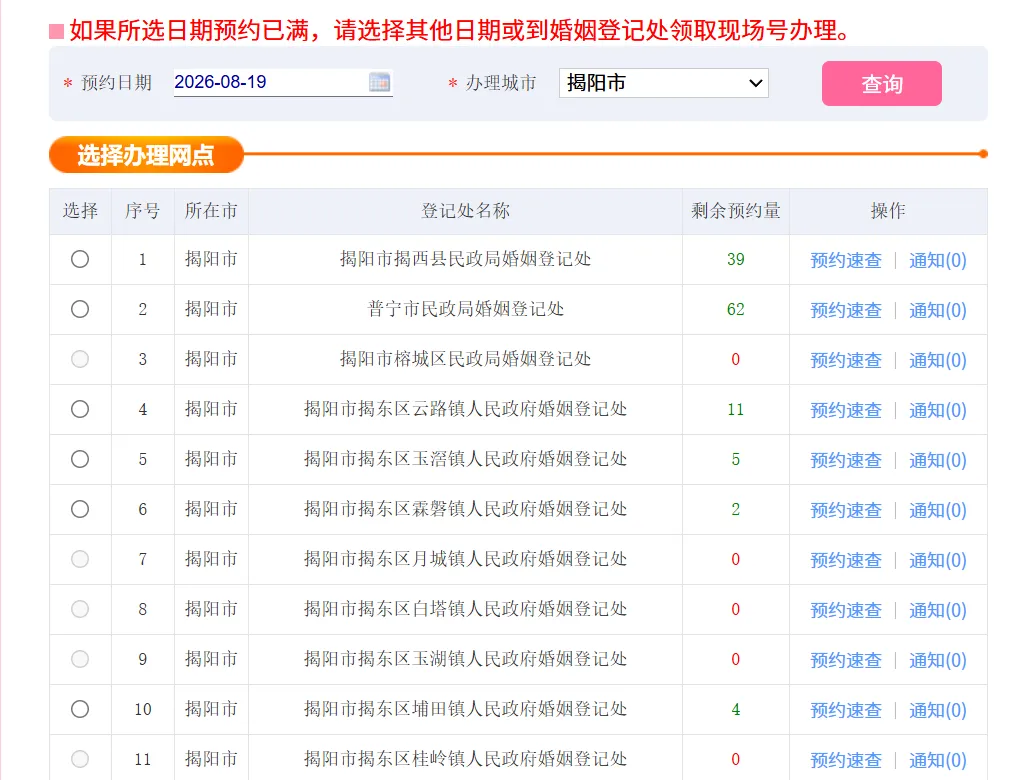Screen dimensions: 1020x780
Task: Click the 办理城市 label
Action: tap(501, 83)
